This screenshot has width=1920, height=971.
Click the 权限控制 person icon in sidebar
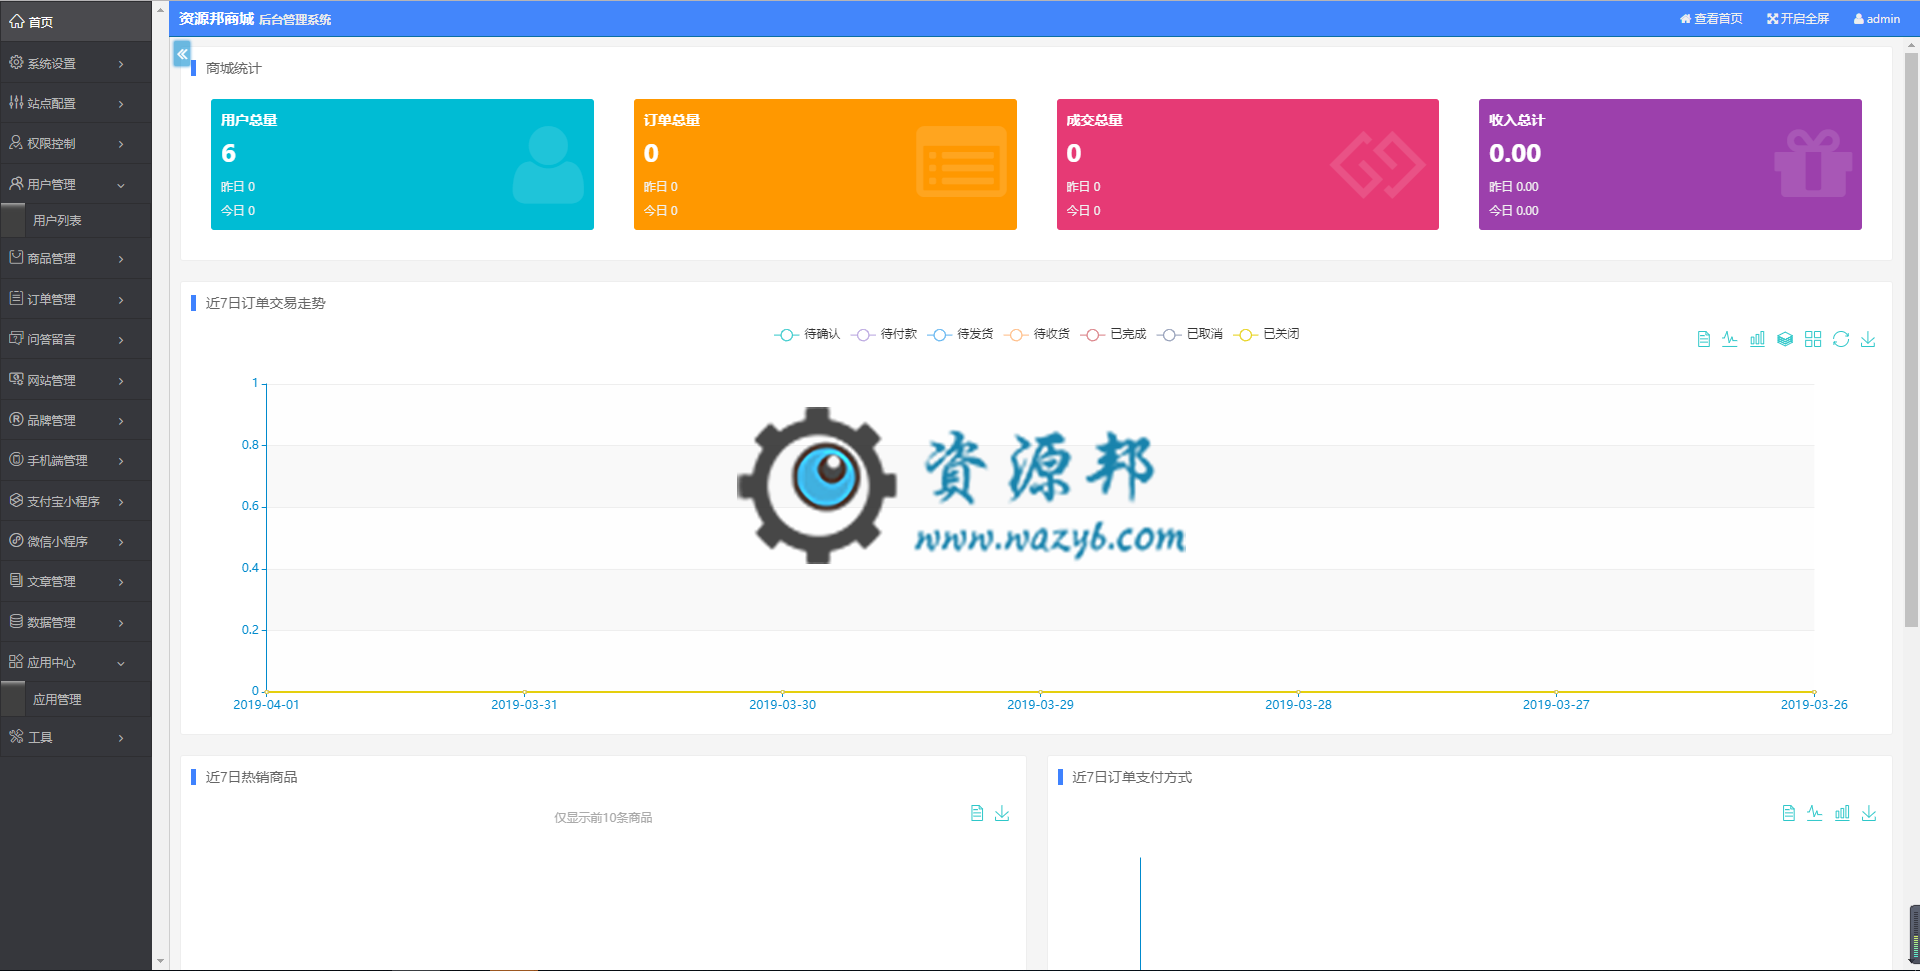[16, 143]
